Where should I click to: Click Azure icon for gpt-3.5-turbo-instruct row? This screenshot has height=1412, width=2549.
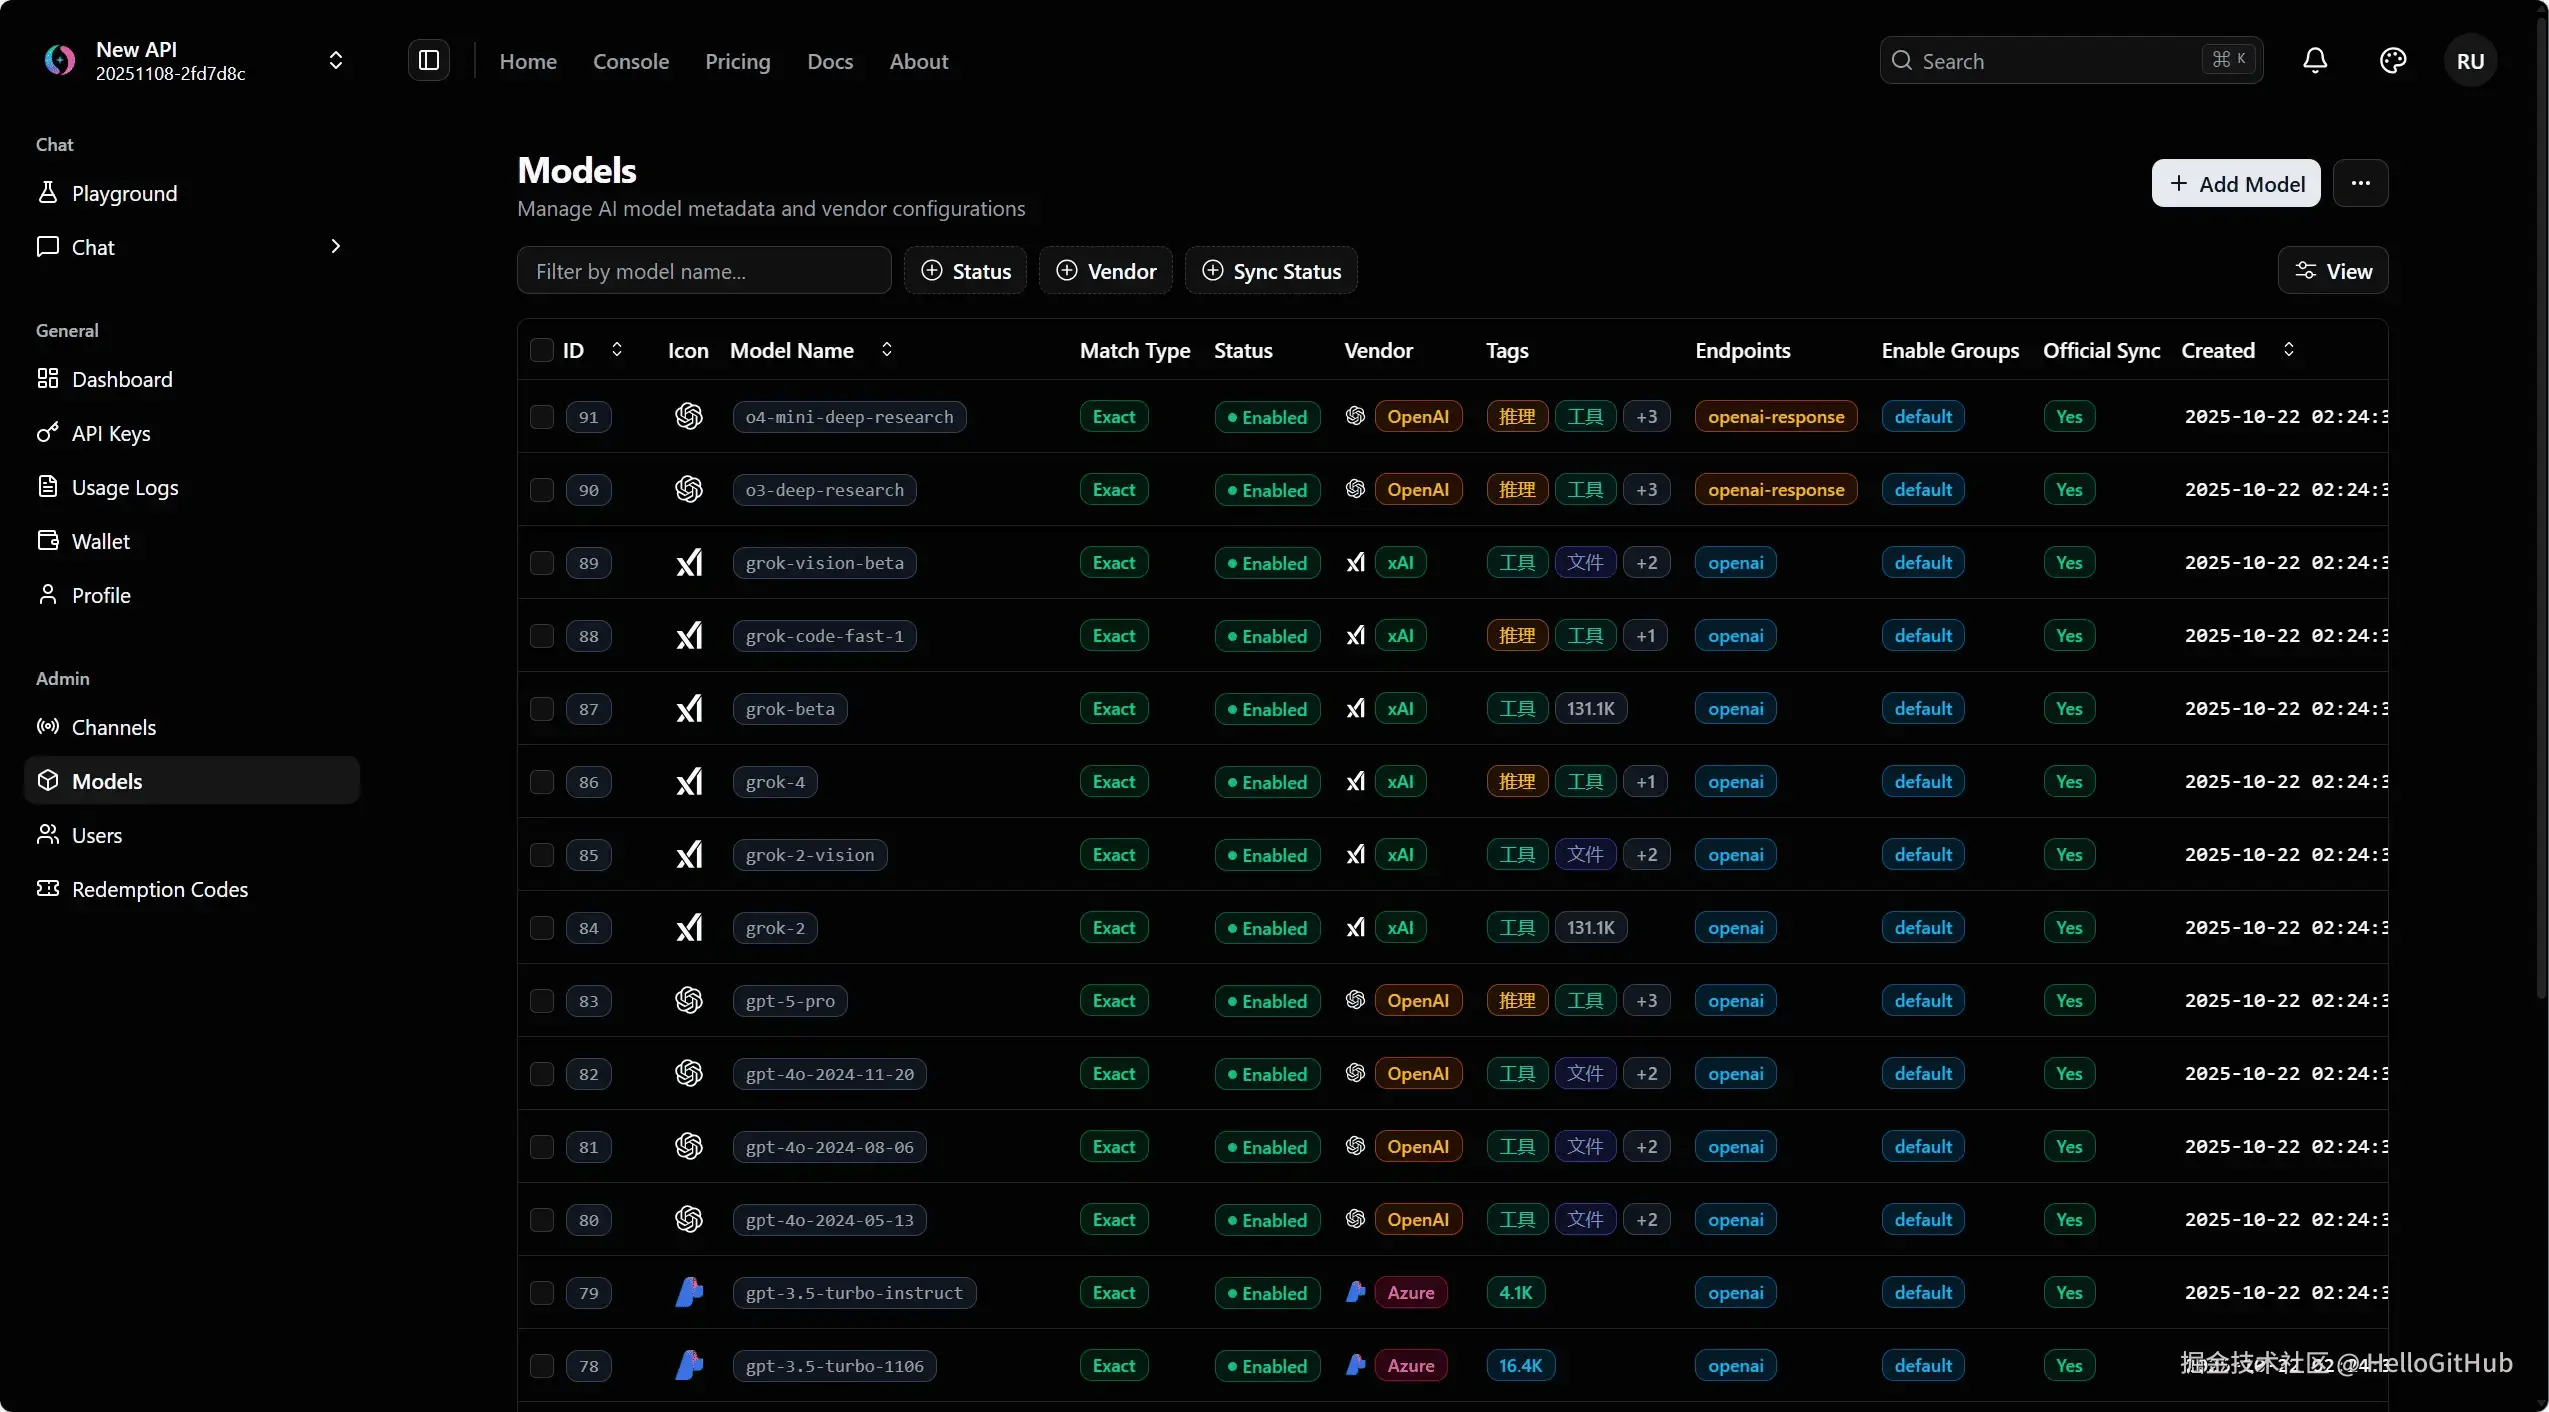click(x=689, y=1293)
